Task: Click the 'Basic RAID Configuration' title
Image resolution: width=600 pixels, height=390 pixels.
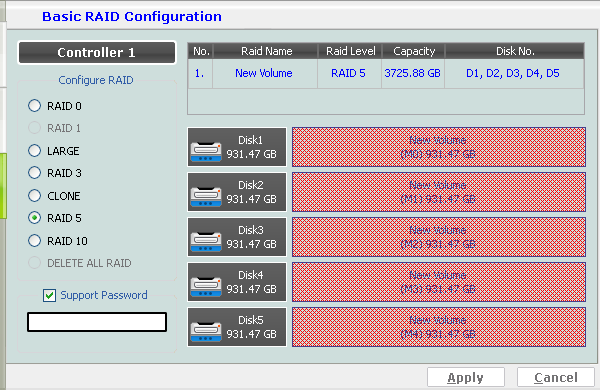Action: coord(132,16)
